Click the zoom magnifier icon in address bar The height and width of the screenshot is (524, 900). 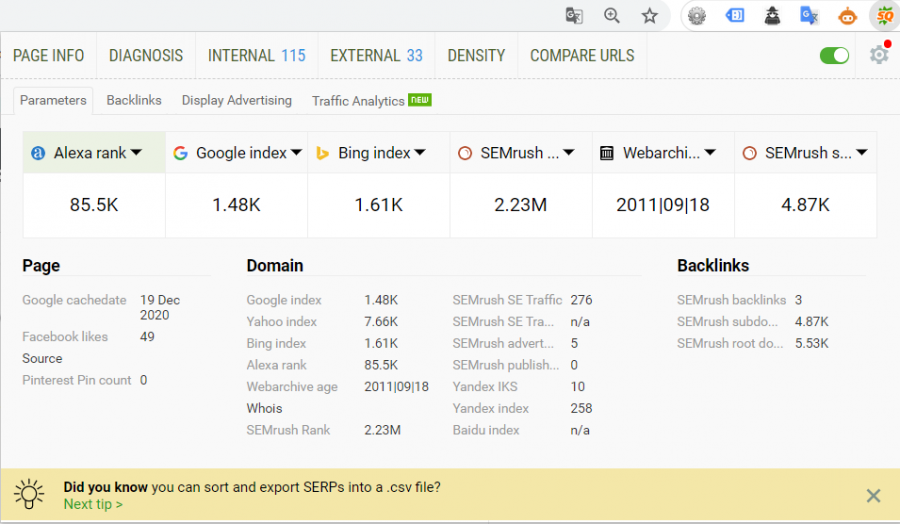pyautogui.click(x=612, y=15)
